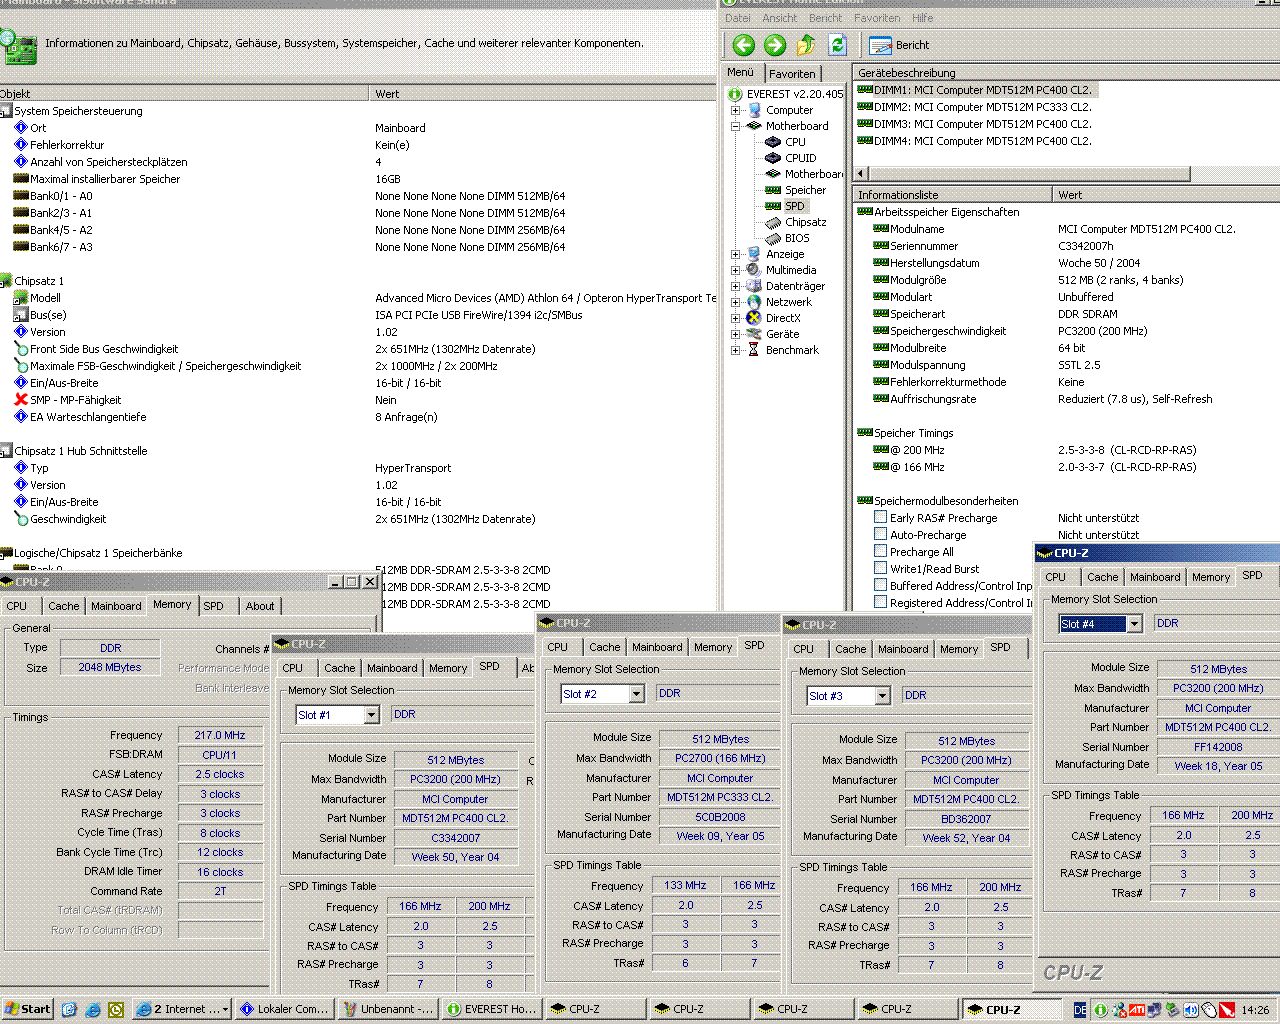Switch to the Favoriten tab
The height and width of the screenshot is (1024, 1280).
(792, 74)
